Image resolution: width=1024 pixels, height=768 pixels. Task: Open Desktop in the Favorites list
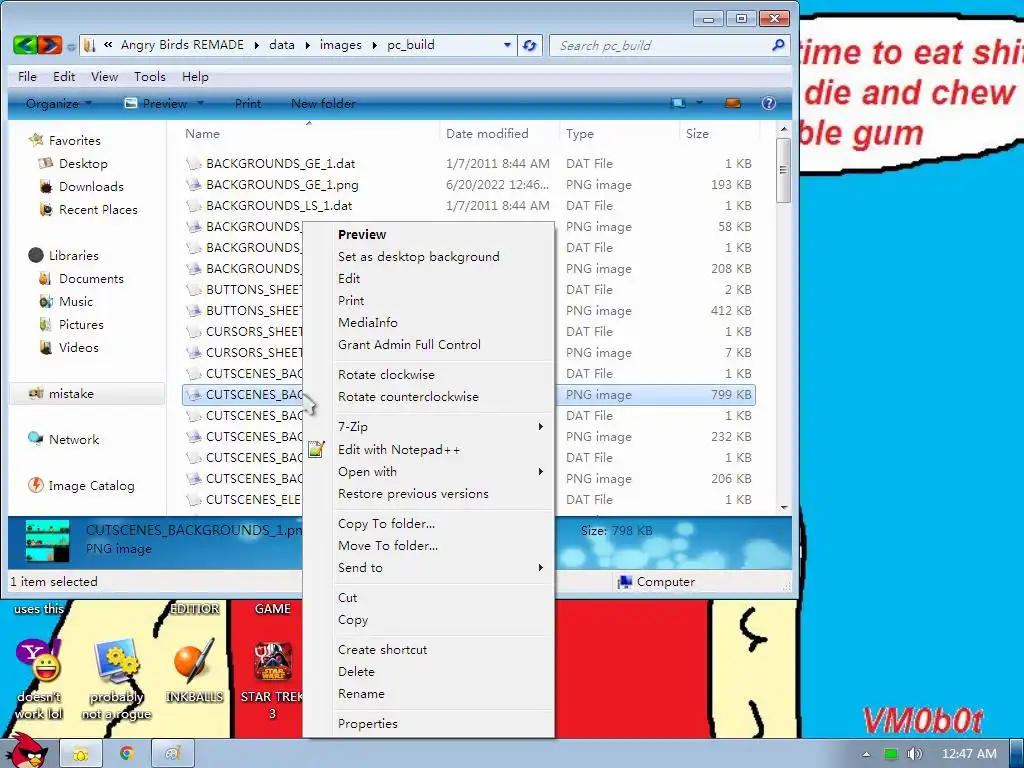(x=83, y=163)
